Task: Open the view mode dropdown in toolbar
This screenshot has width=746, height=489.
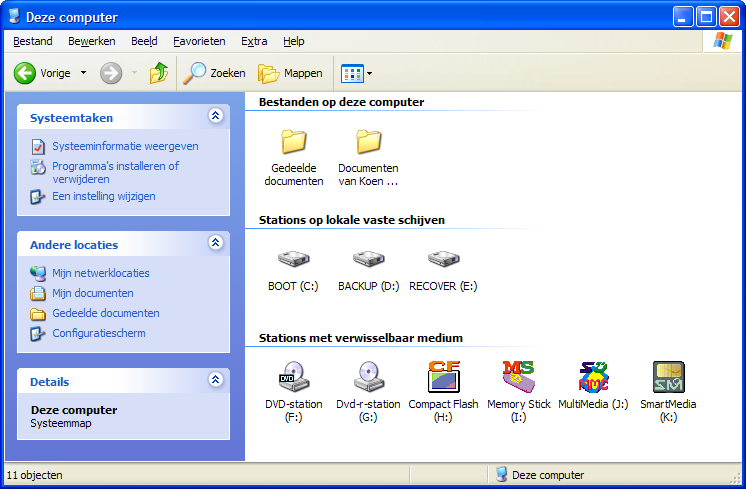Action: [356, 73]
